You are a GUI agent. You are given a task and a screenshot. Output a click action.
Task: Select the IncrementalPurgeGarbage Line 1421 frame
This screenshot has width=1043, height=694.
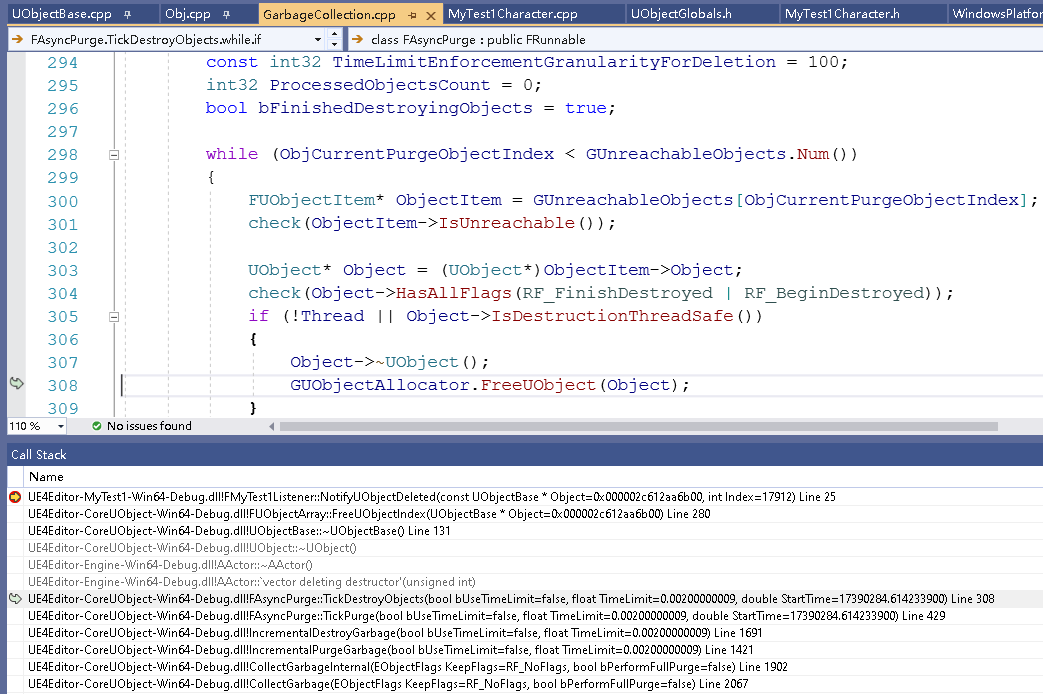[x=391, y=650]
